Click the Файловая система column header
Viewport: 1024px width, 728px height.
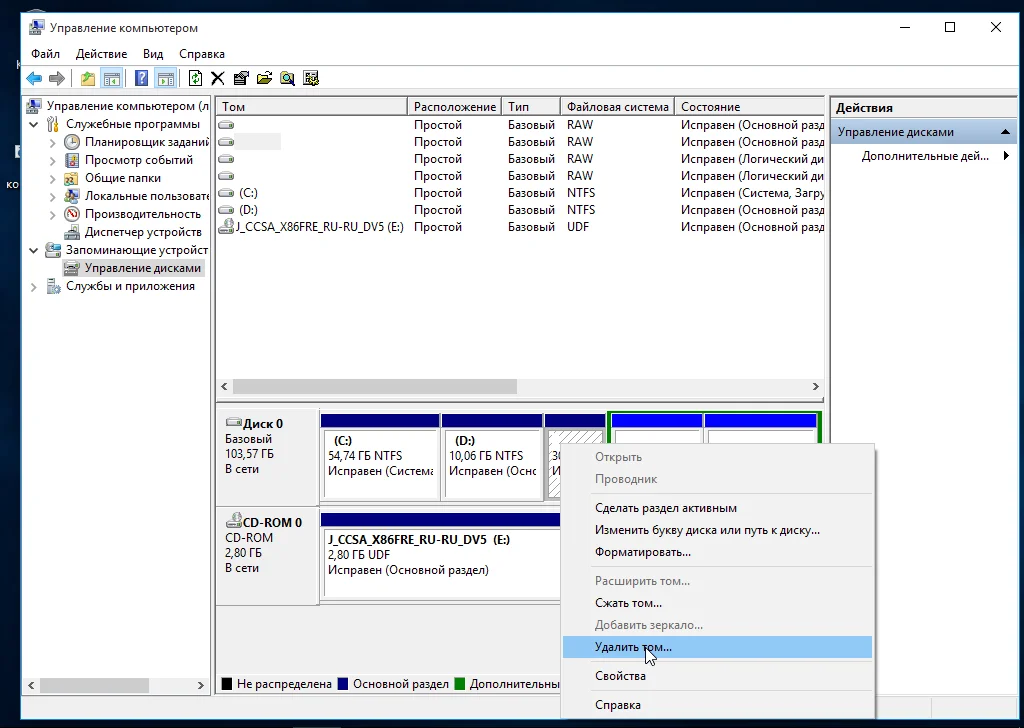[x=616, y=106]
